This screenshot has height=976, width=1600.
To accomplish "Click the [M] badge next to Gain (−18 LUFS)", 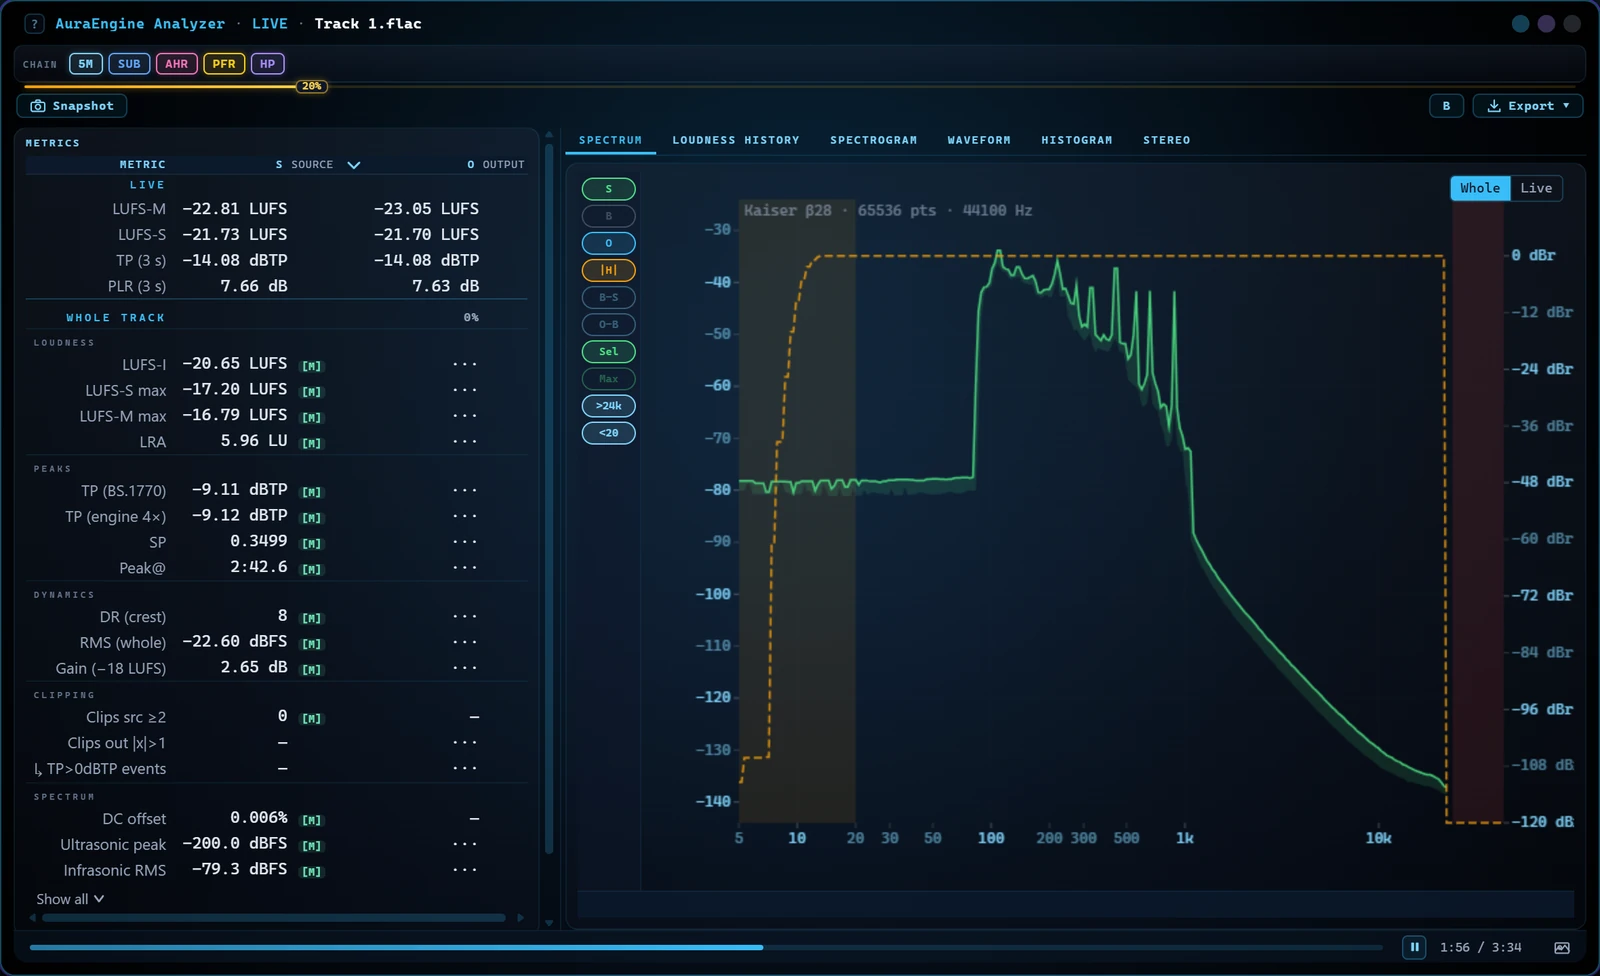I will (x=312, y=670).
